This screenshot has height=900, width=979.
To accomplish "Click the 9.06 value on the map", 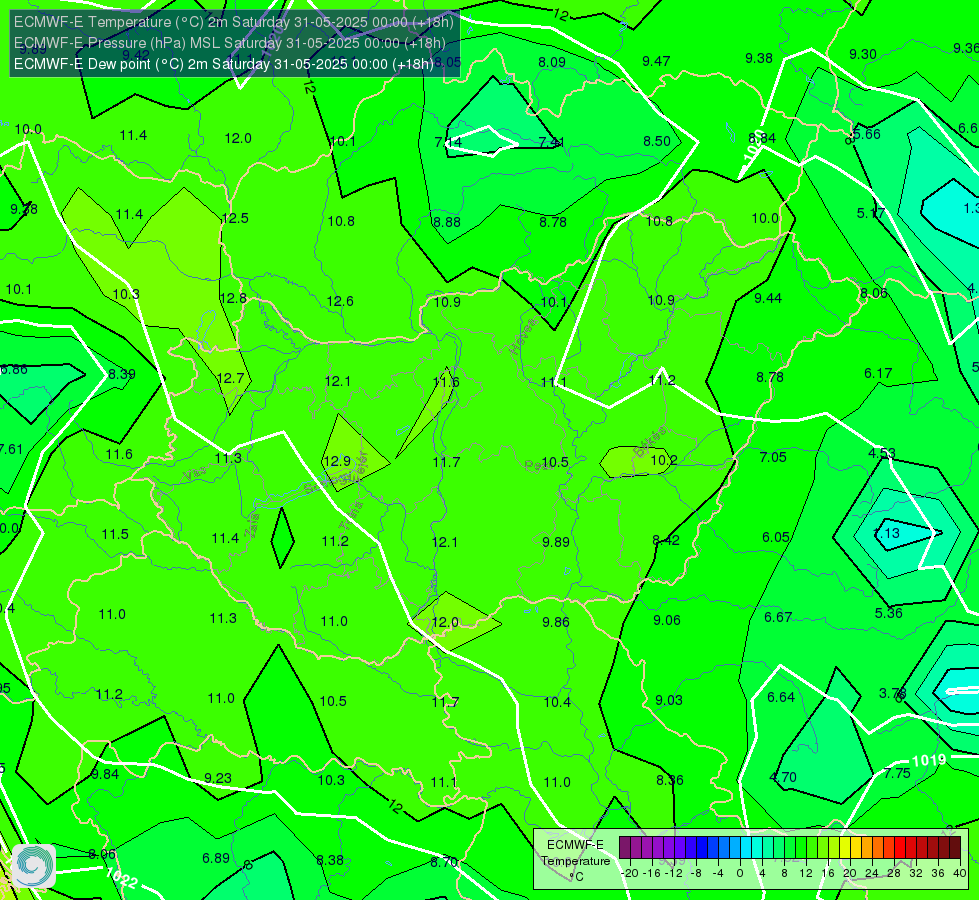I will tap(667, 620).
